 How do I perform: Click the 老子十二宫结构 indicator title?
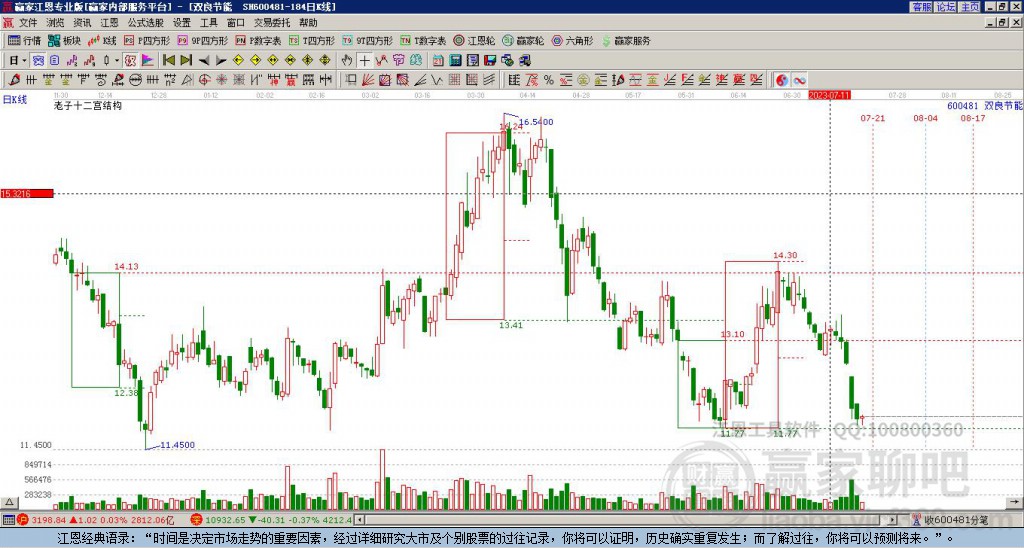coord(88,105)
